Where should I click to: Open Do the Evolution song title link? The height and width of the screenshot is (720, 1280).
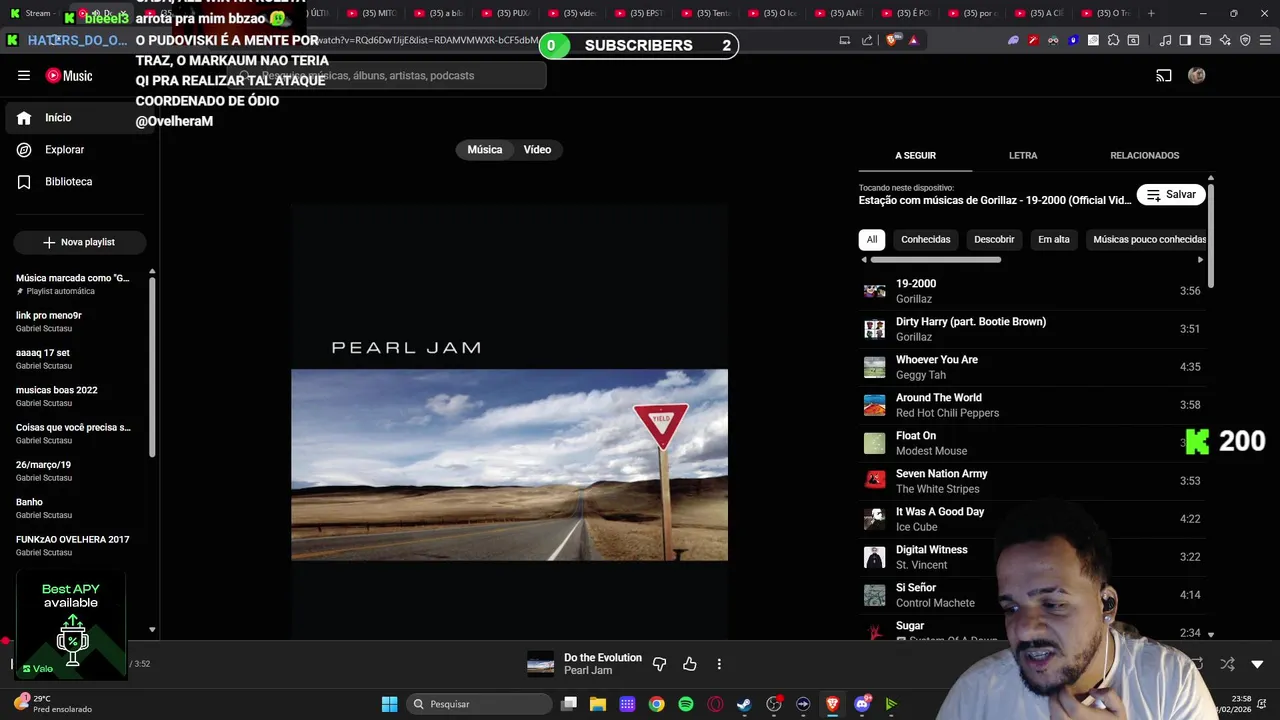point(603,658)
